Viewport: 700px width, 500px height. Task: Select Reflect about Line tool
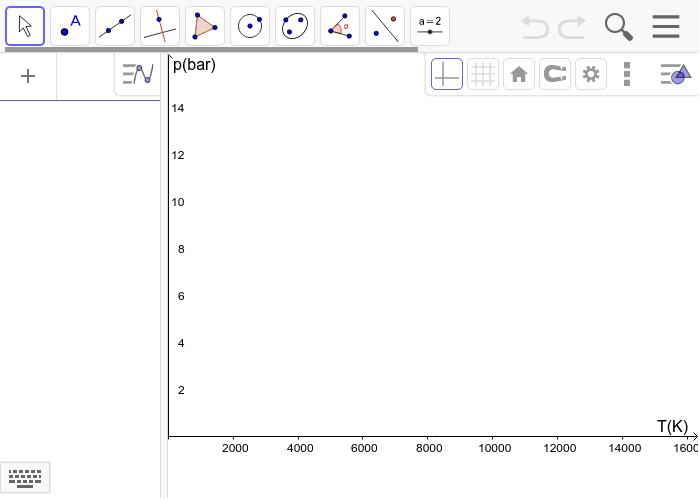pyautogui.click(x=385, y=26)
